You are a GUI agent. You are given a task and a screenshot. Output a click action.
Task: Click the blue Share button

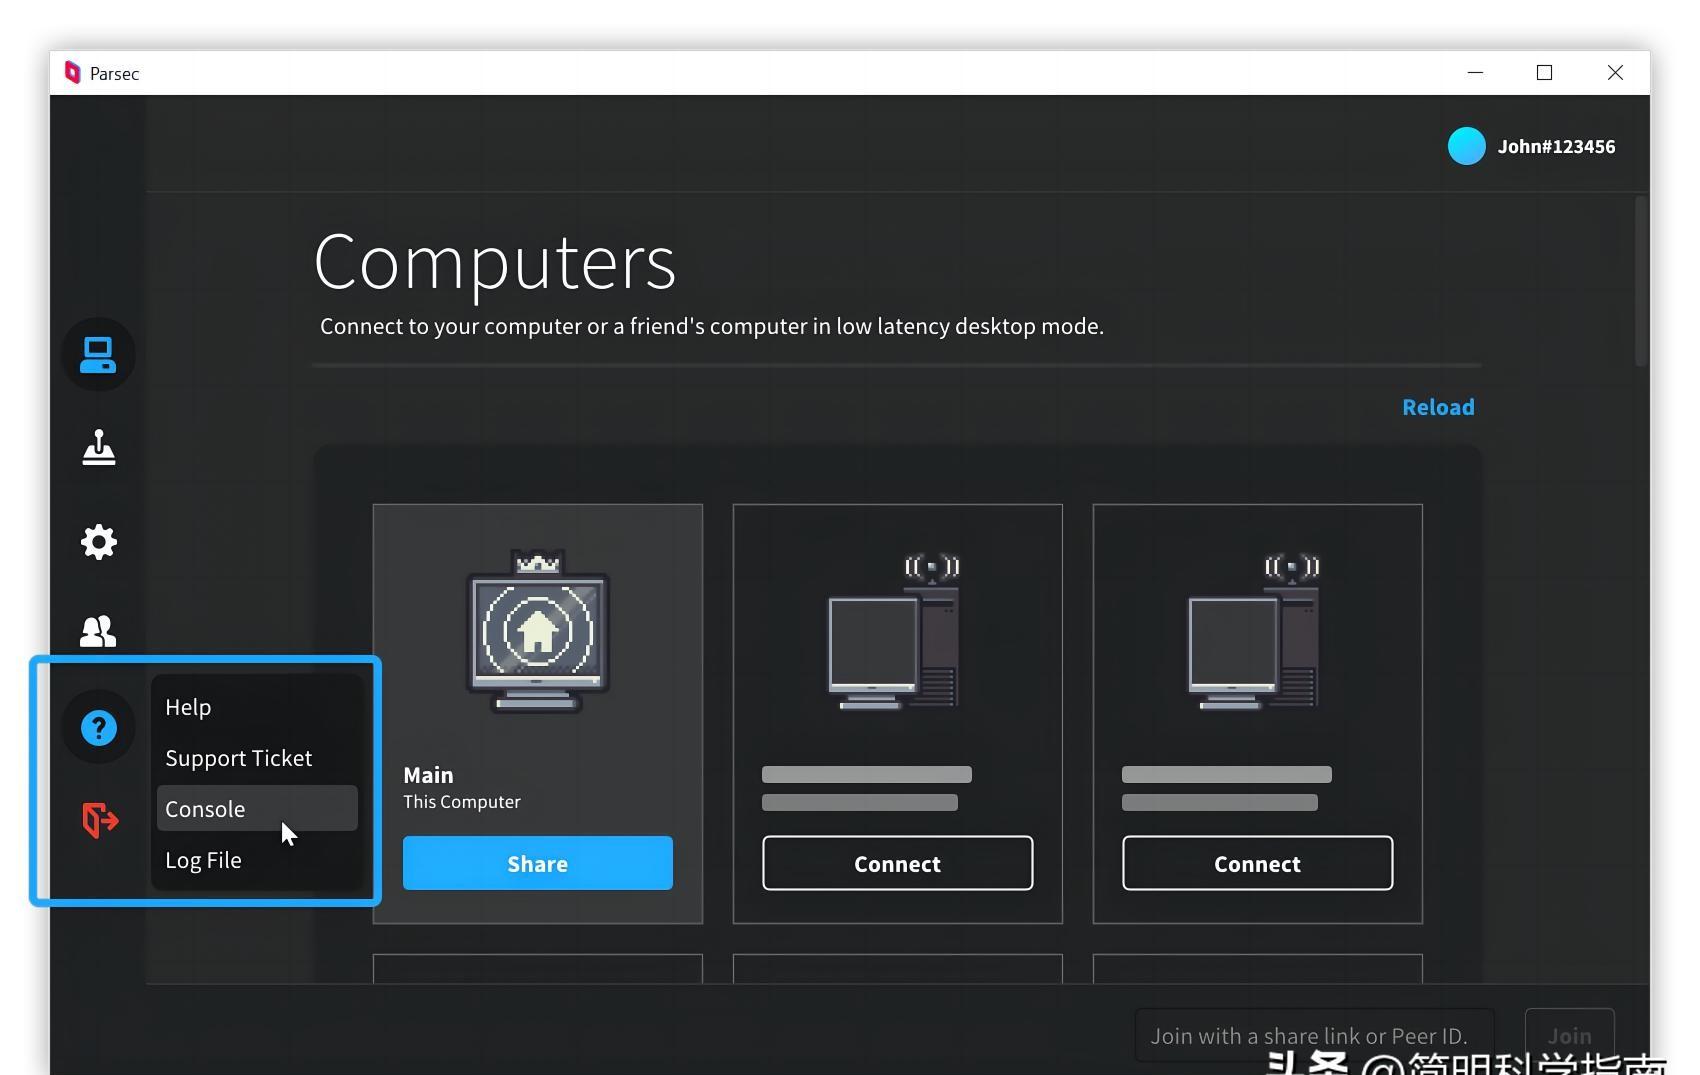(x=538, y=863)
